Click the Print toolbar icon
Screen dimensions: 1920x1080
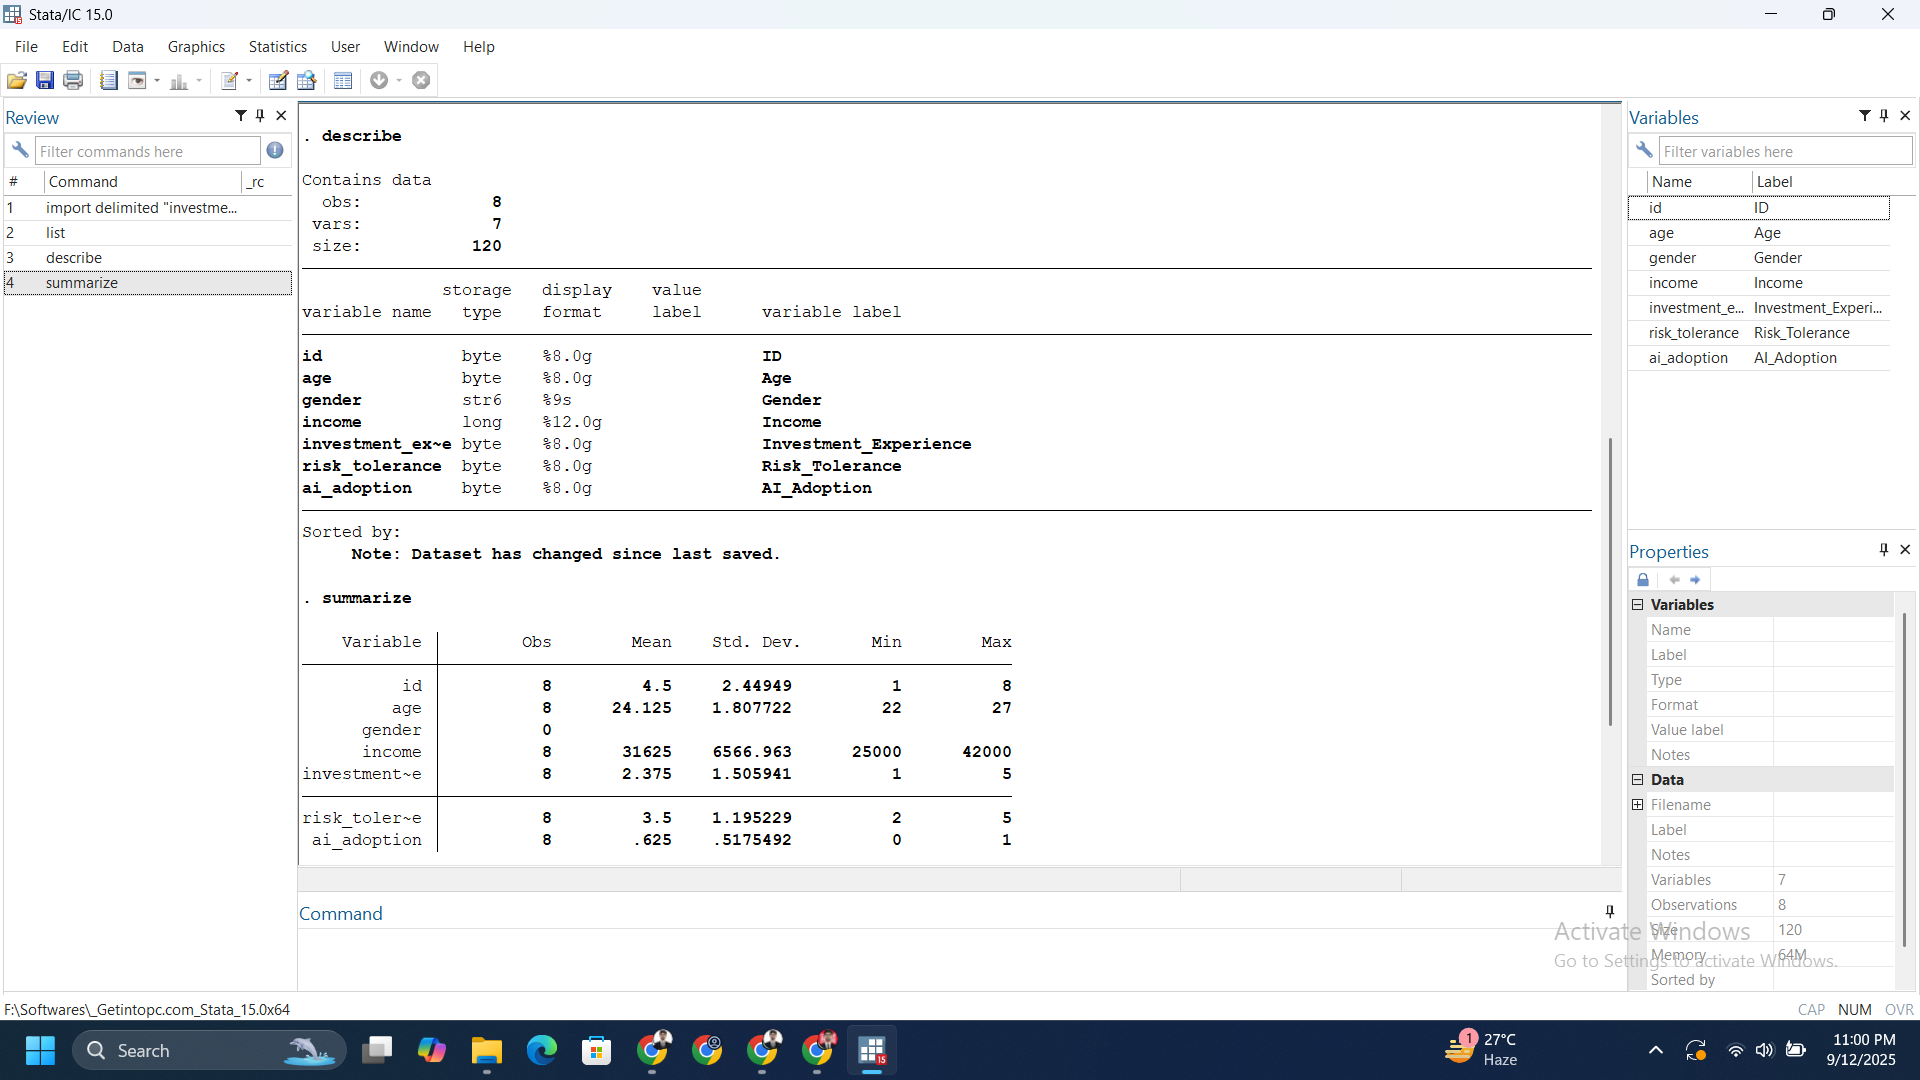73,81
